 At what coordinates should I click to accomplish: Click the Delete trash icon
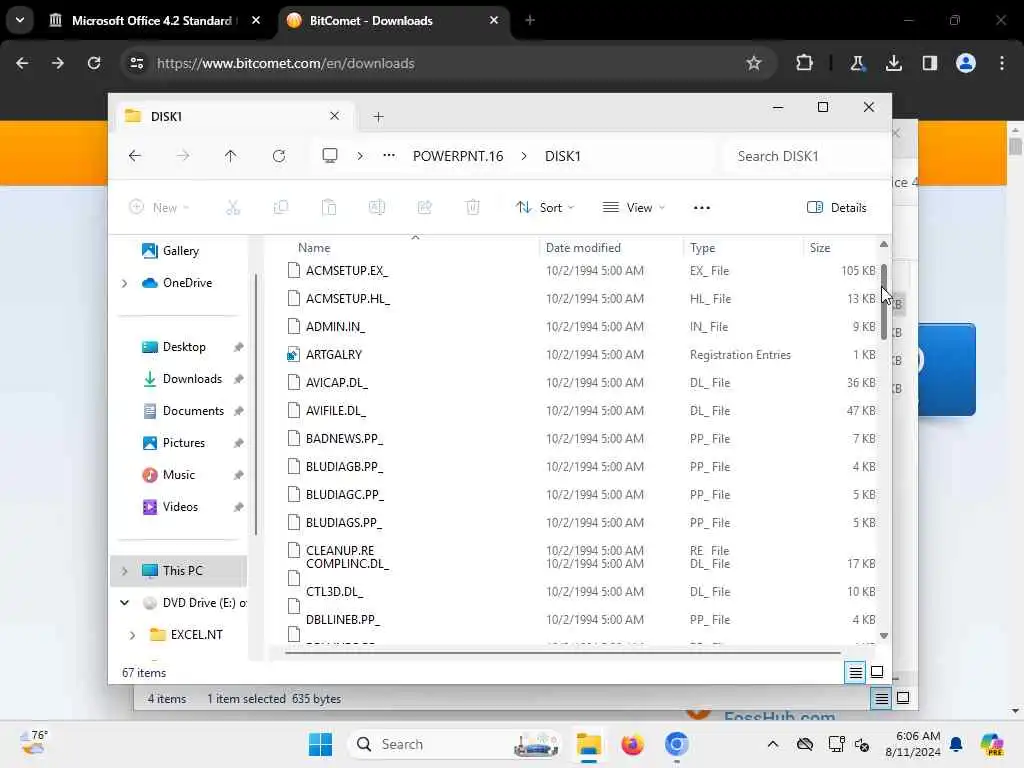pyautogui.click(x=473, y=208)
